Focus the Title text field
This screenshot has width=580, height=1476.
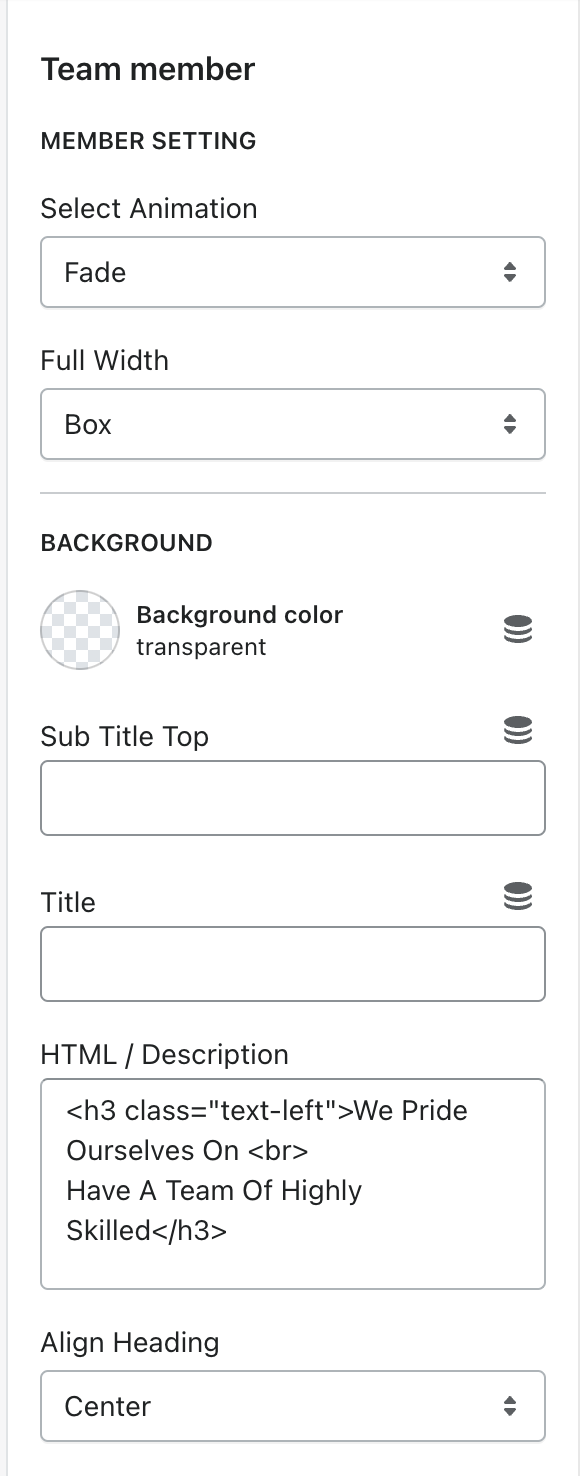(x=293, y=964)
